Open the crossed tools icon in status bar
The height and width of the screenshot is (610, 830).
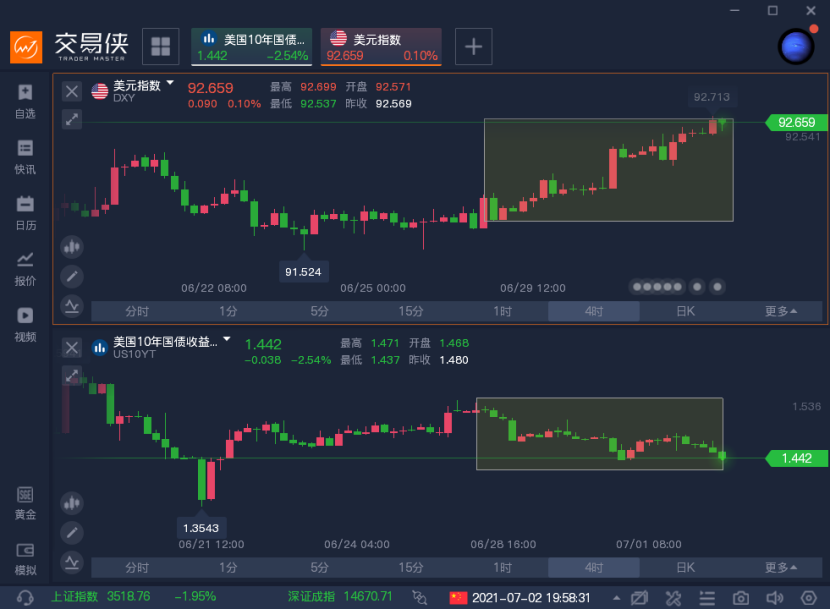pyautogui.click(x=673, y=598)
